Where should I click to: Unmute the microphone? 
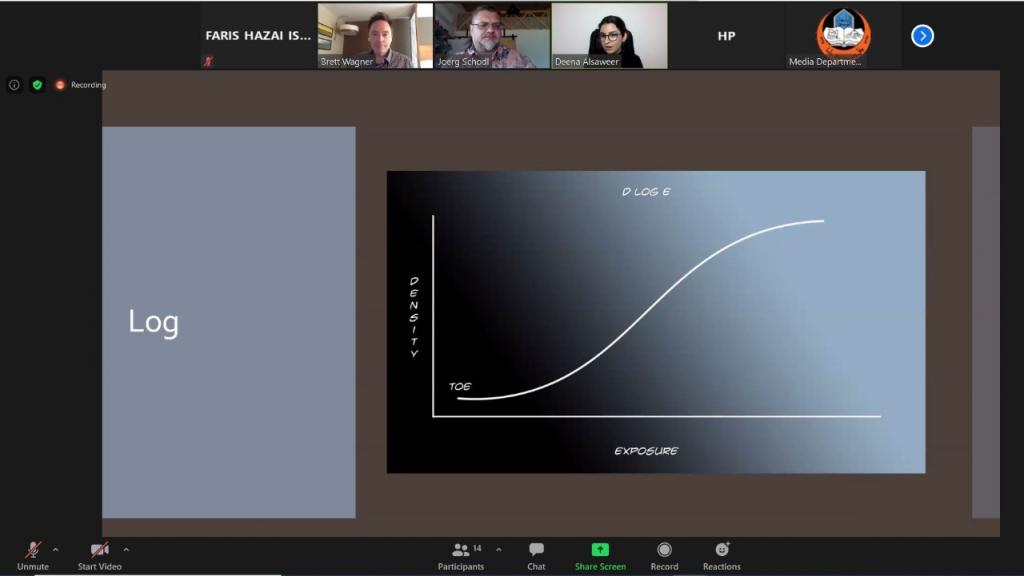click(32, 550)
